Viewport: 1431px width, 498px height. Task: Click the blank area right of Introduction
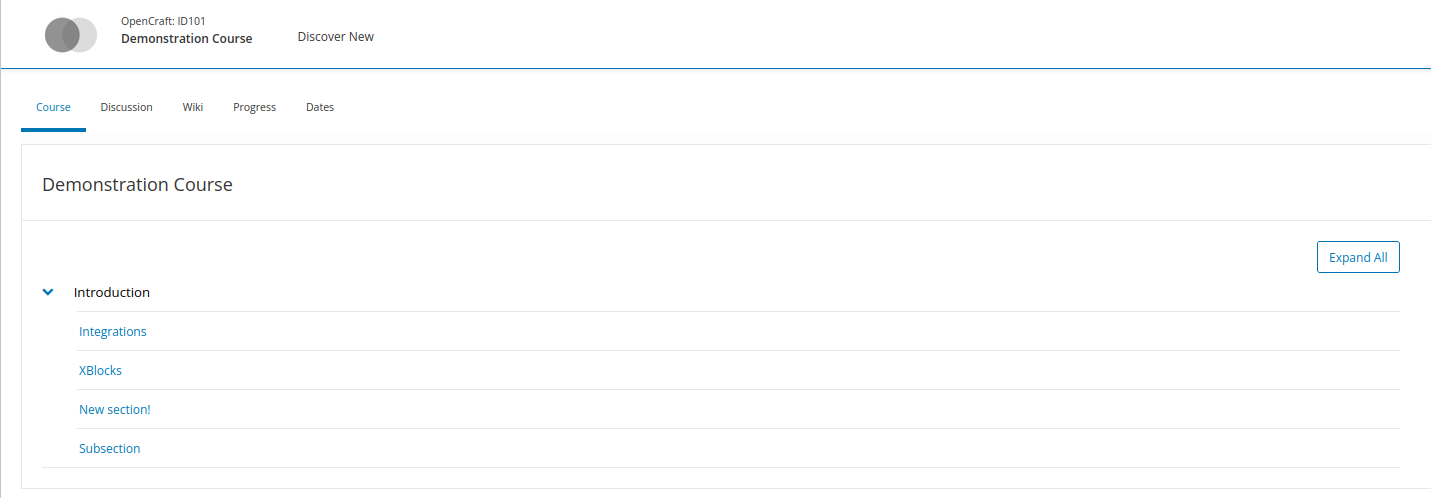[700, 293]
